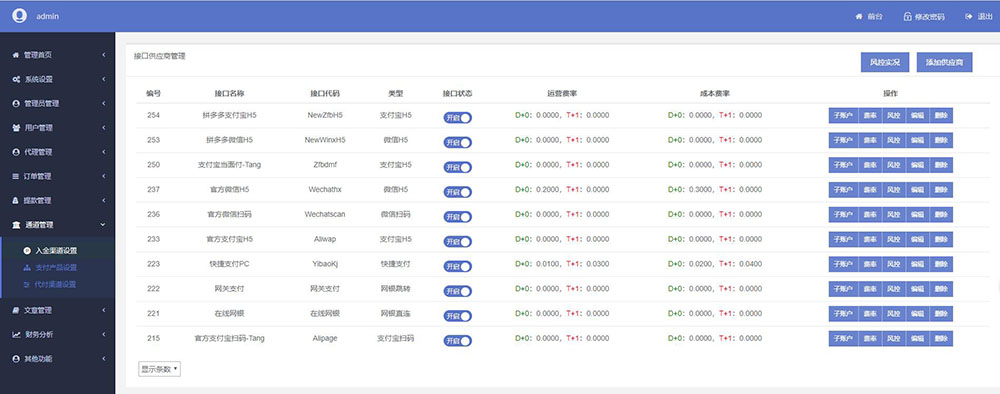Toggle the status switch for 官方微信H5
The image size is (1000, 394).
[458, 192]
